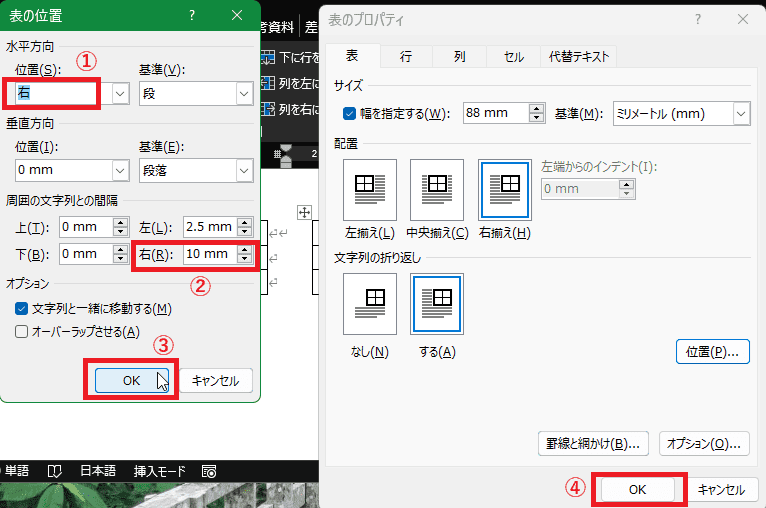Click the 88 mm width input field
766x508 pixels.
496,114
